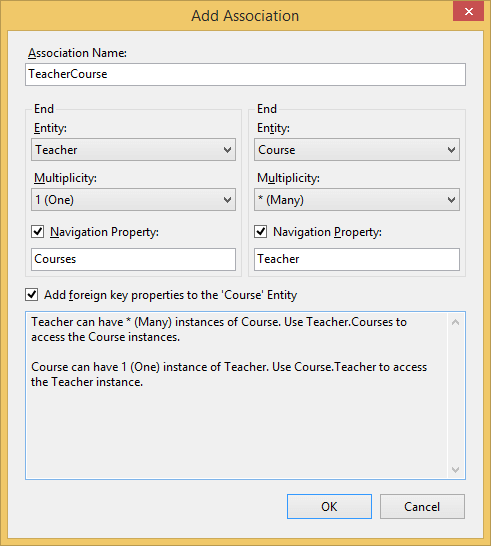Screen dimensions: 491x546
Task: Click inside the association description text area
Action: [237, 395]
